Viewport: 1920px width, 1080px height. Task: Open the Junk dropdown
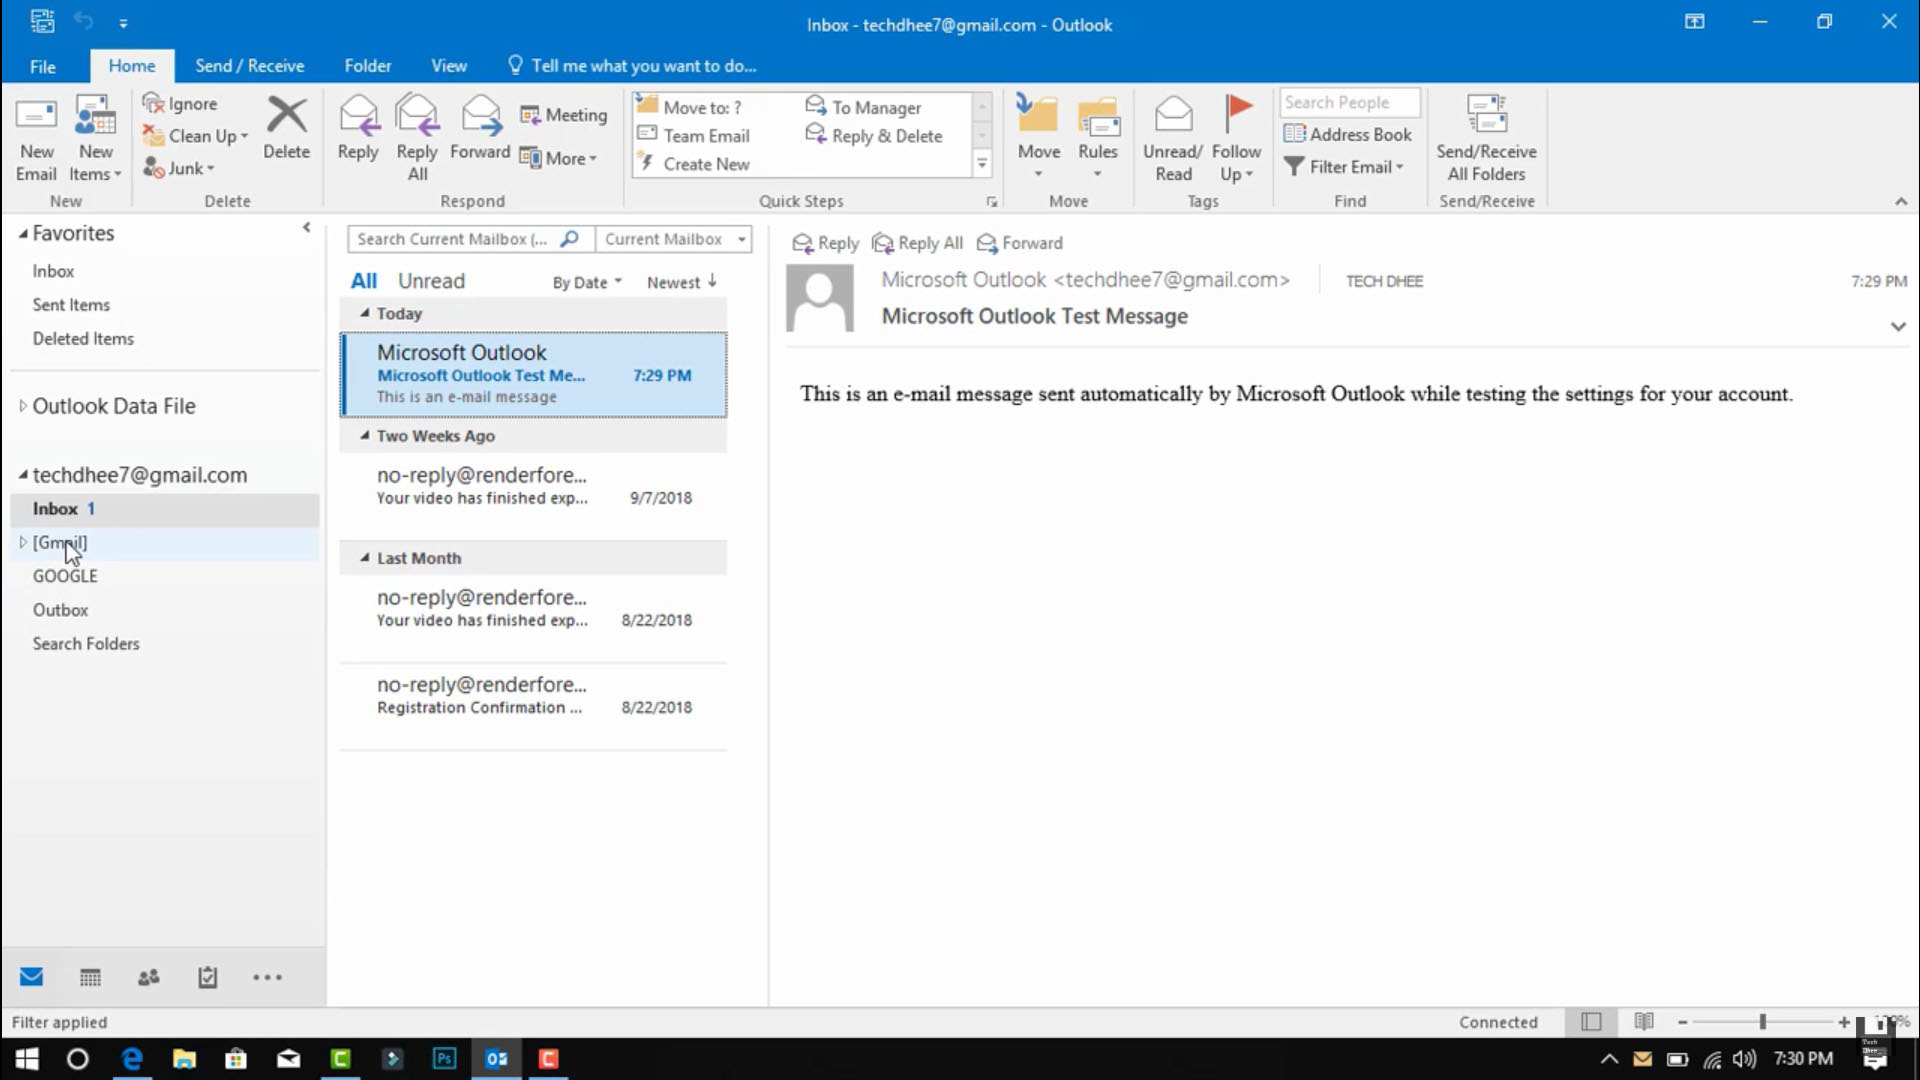[179, 168]
